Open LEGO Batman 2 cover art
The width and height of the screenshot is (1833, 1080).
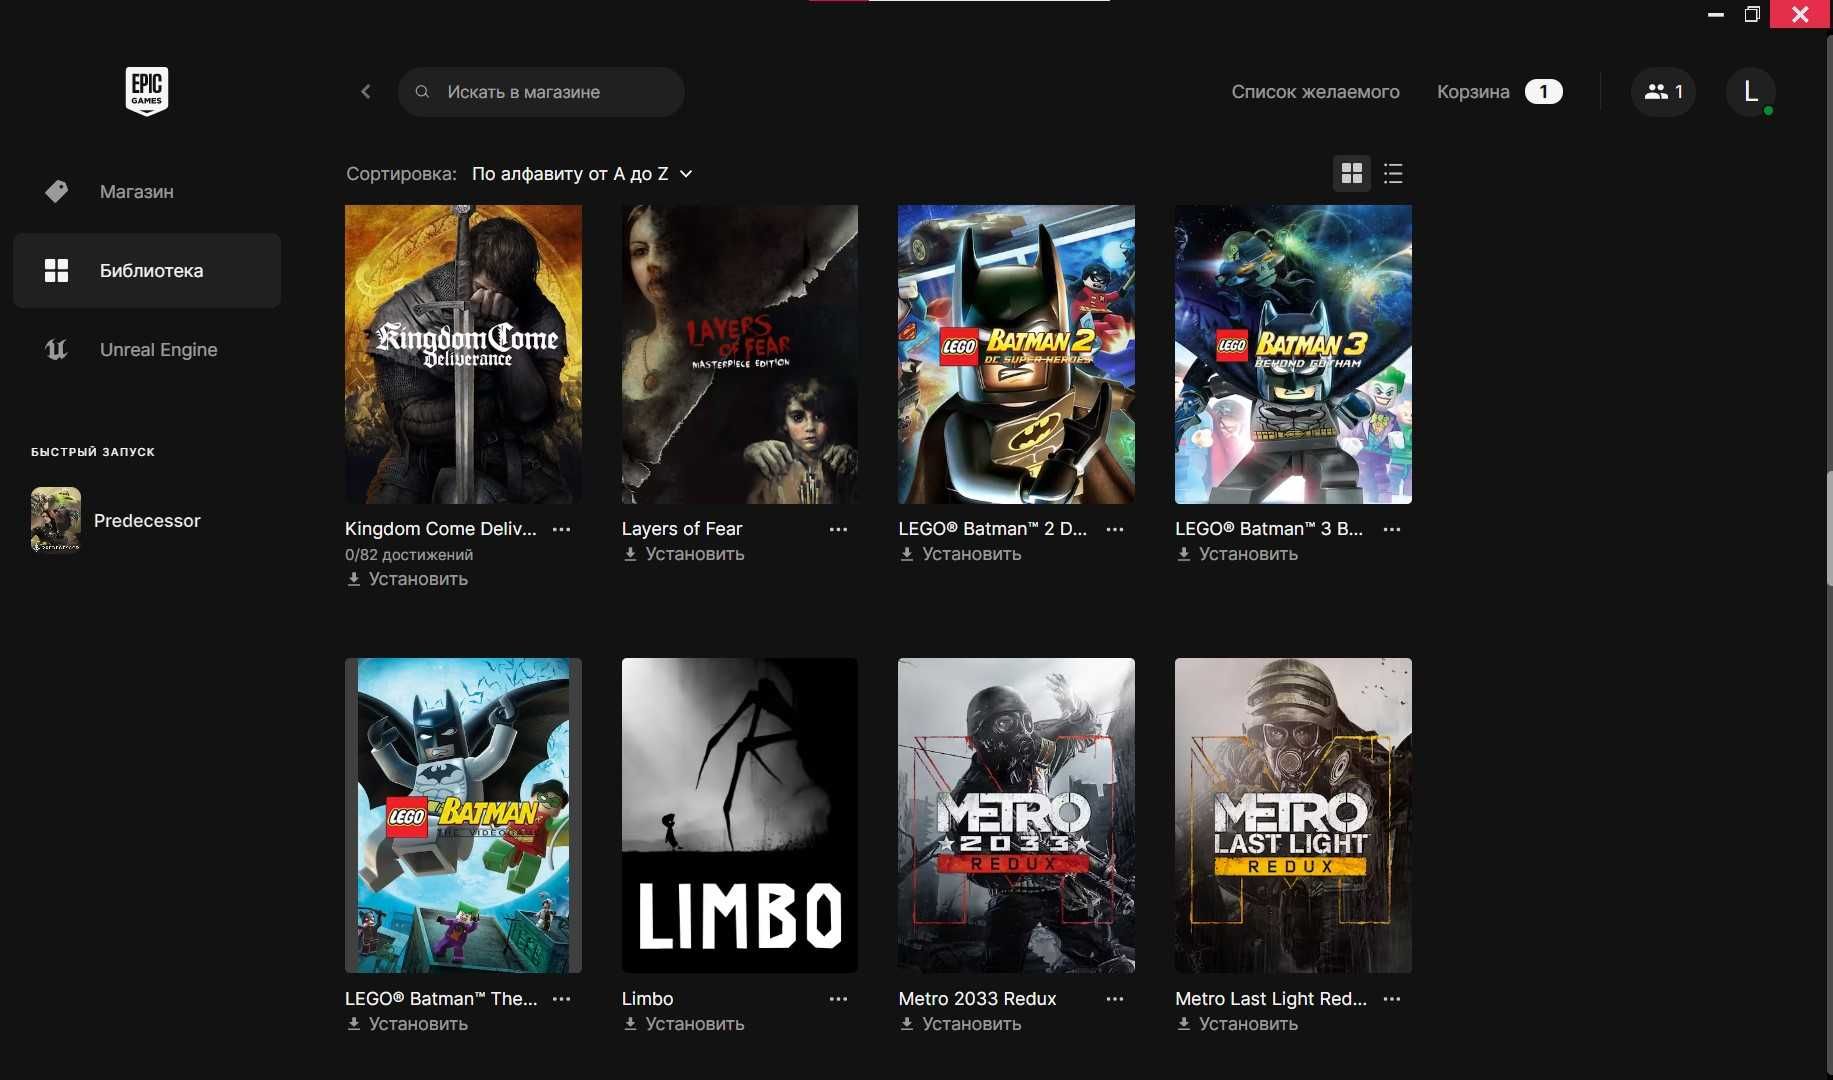(x=1016, y=354)
